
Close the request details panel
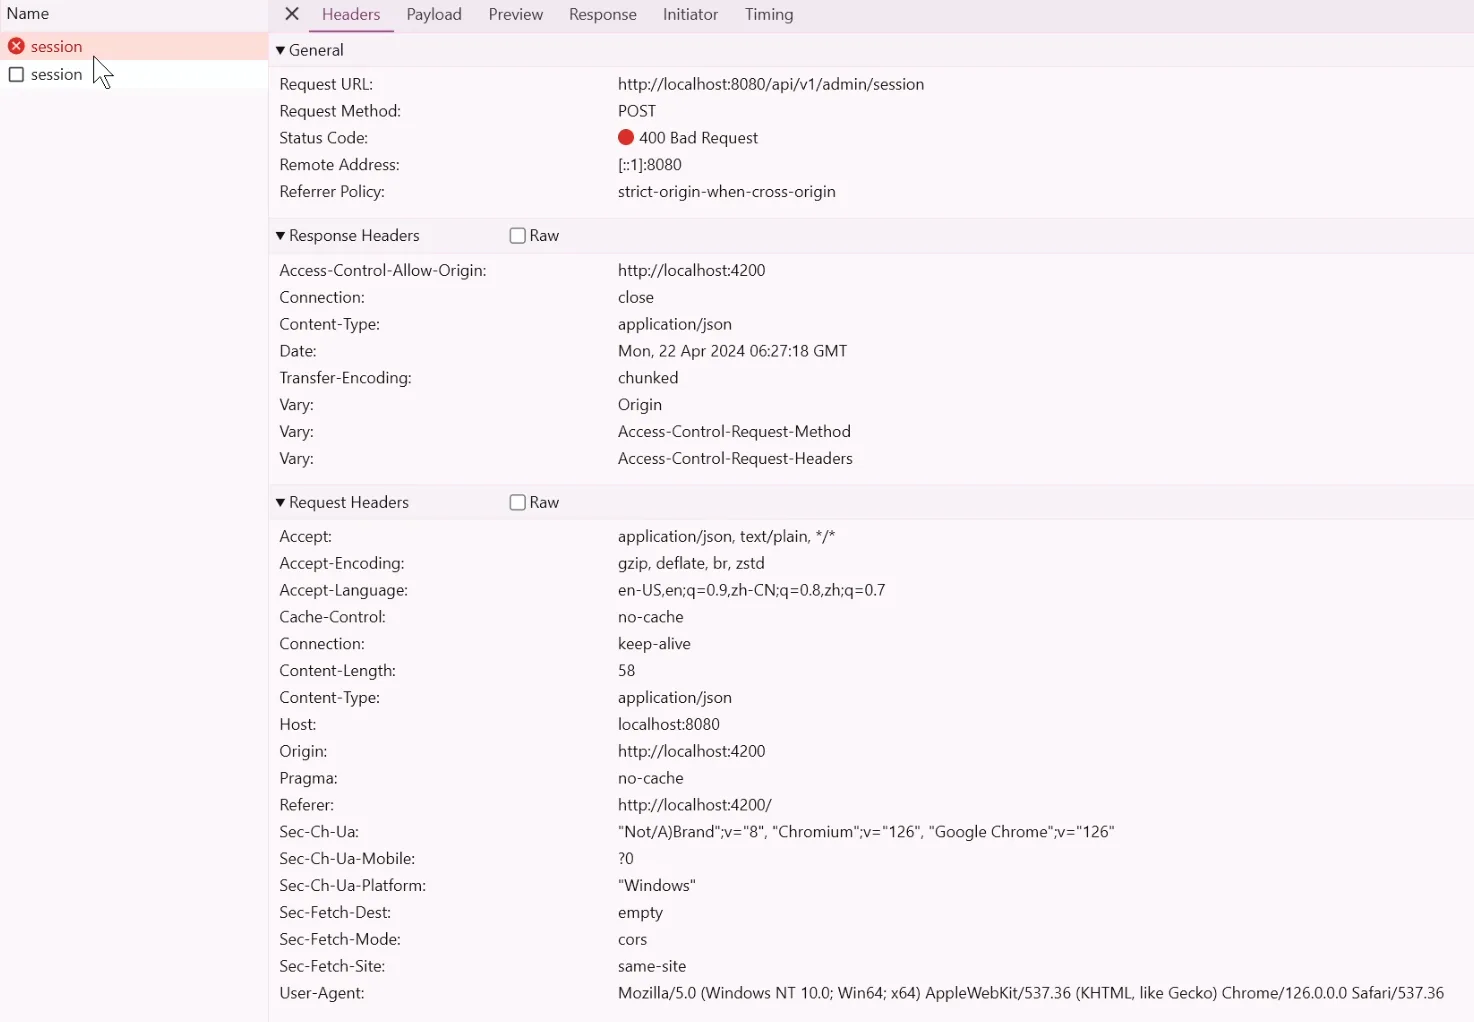pyautogui.click(x=292, y=14)
